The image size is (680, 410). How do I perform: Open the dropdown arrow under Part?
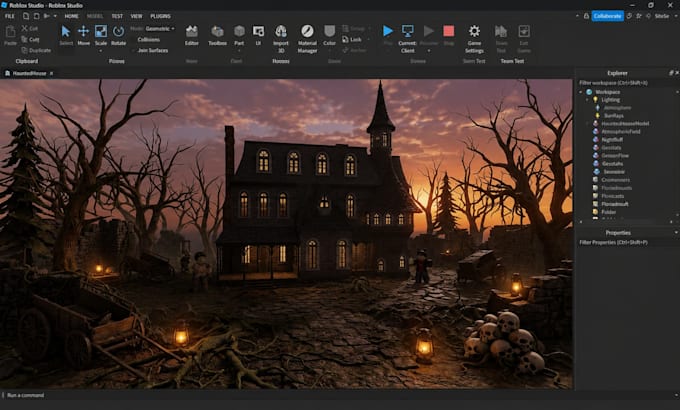coord(239,51)
